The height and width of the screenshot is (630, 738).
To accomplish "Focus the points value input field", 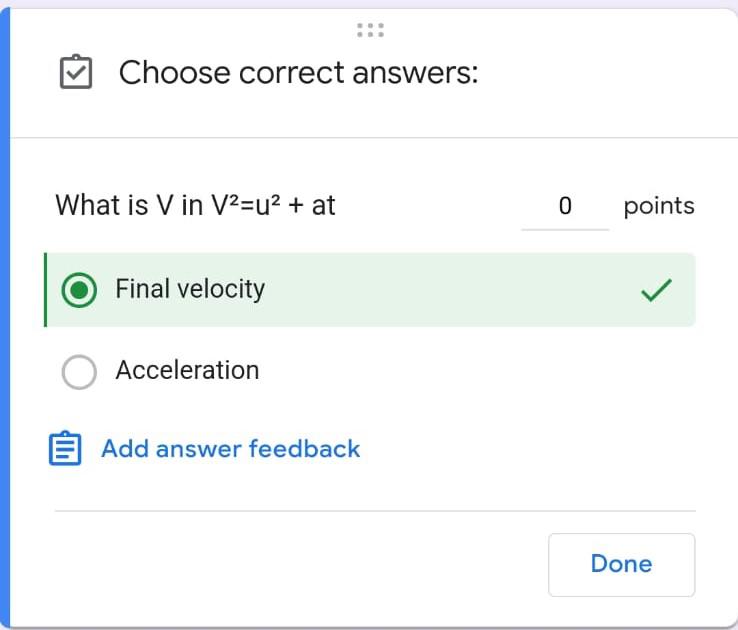I will point(565,206).
